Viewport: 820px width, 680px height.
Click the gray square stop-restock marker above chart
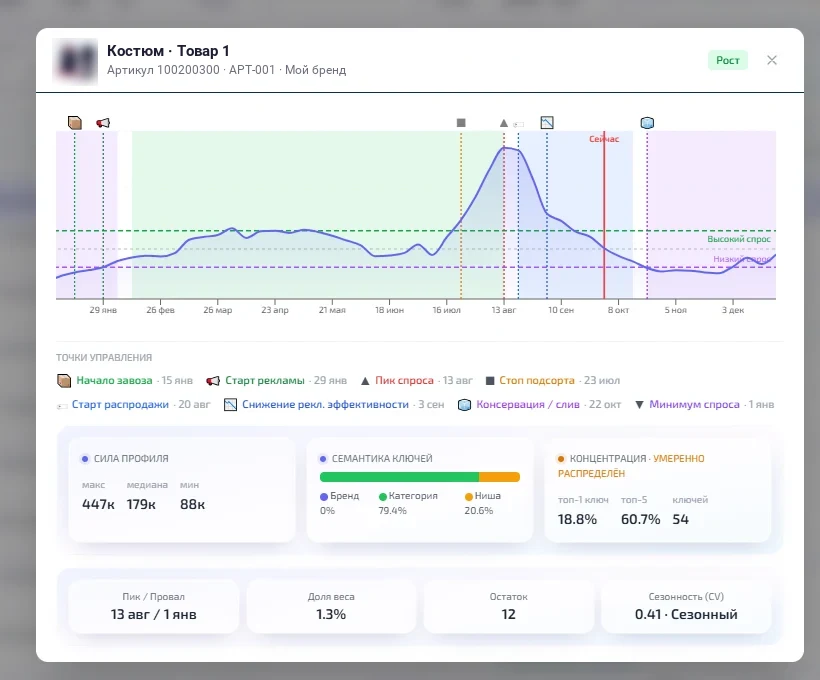pyautogui.click(x=461, y=123)
